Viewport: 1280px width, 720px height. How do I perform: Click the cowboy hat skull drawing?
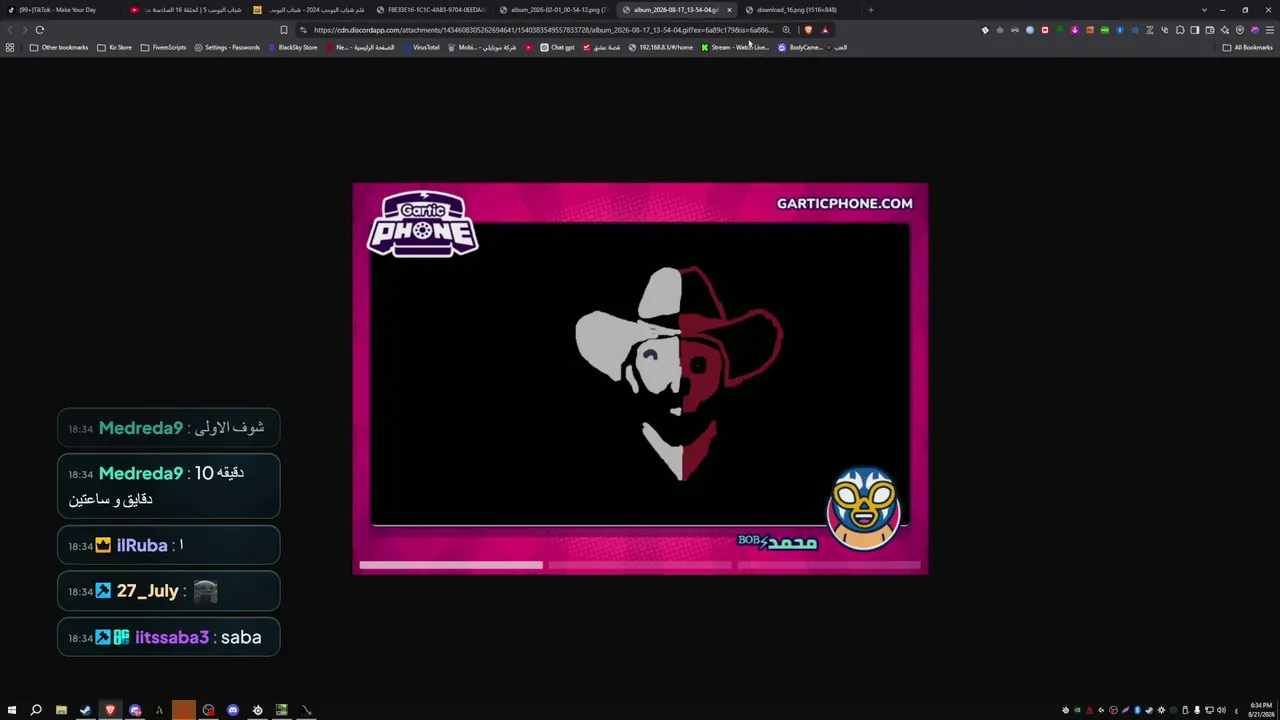(679, 372)
